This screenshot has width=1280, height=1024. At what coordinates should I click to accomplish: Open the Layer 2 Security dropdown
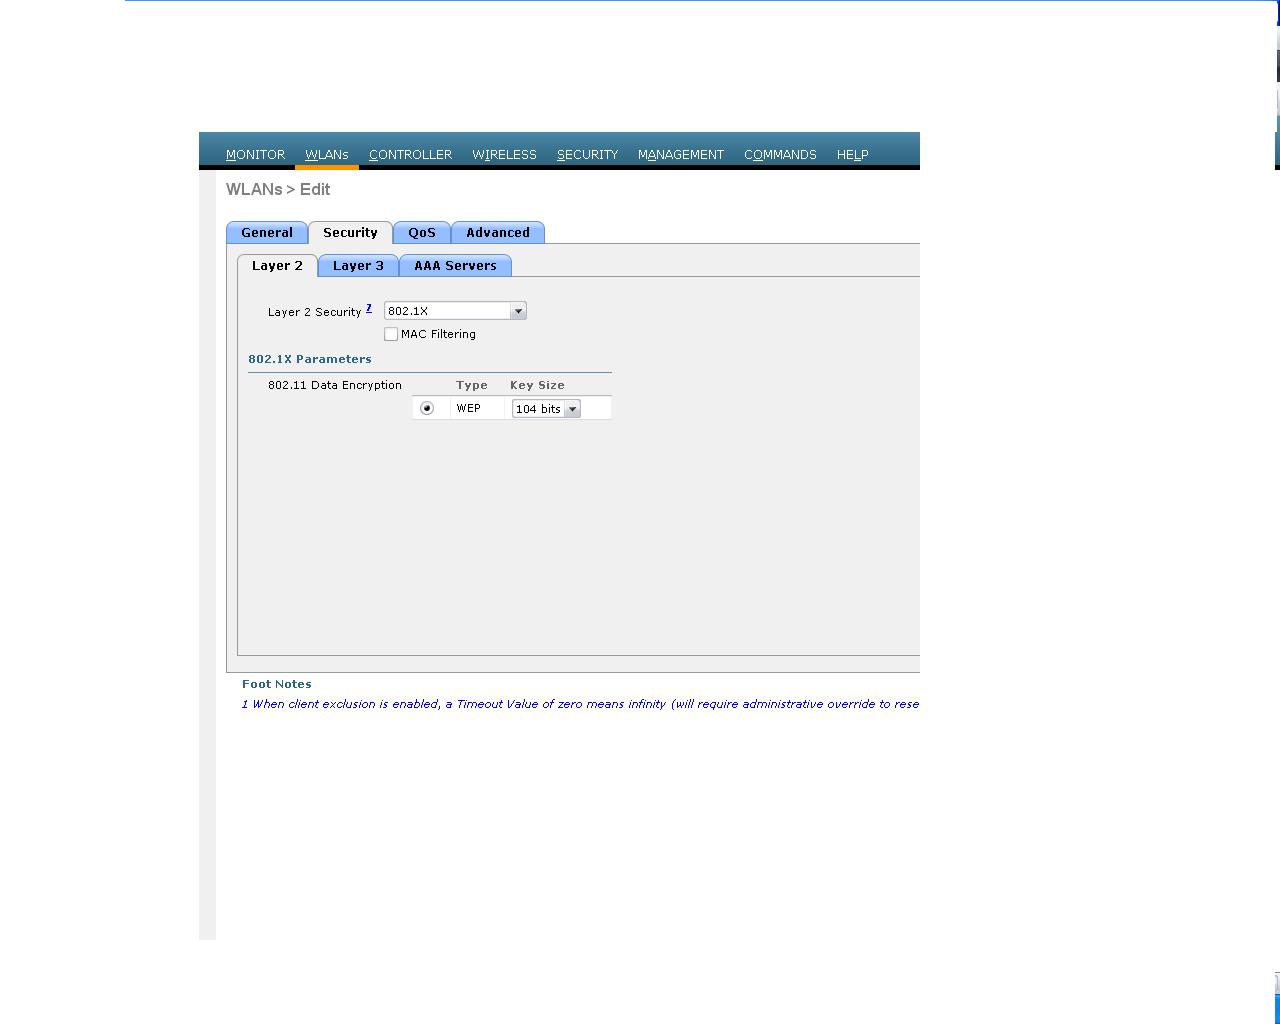[455, 311]
